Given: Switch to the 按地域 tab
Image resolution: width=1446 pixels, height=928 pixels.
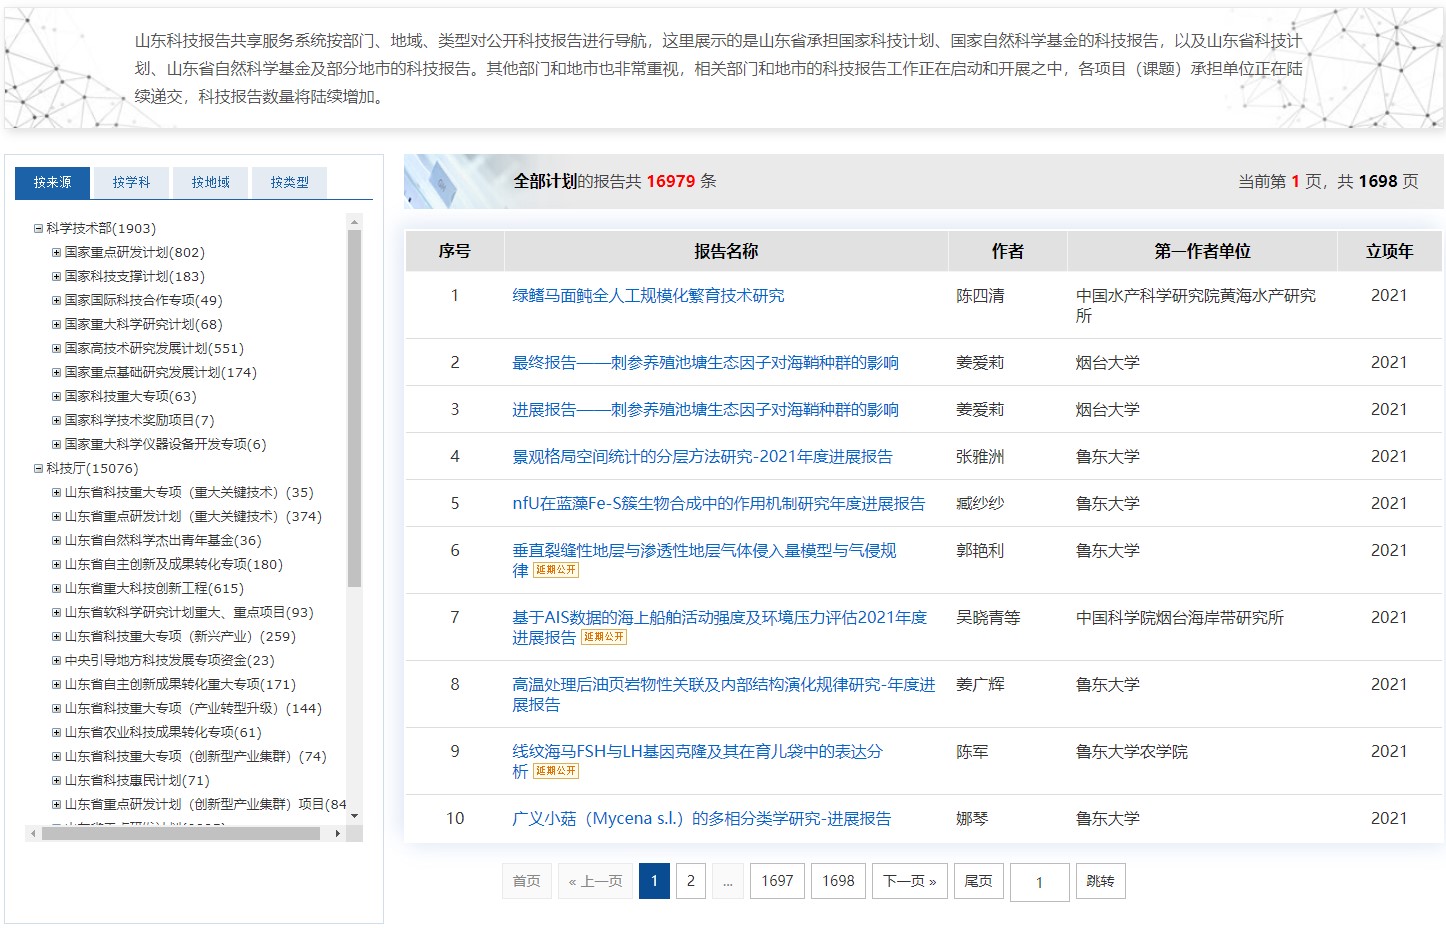Looking at the screenshot, I should click(x=210, y=183).
